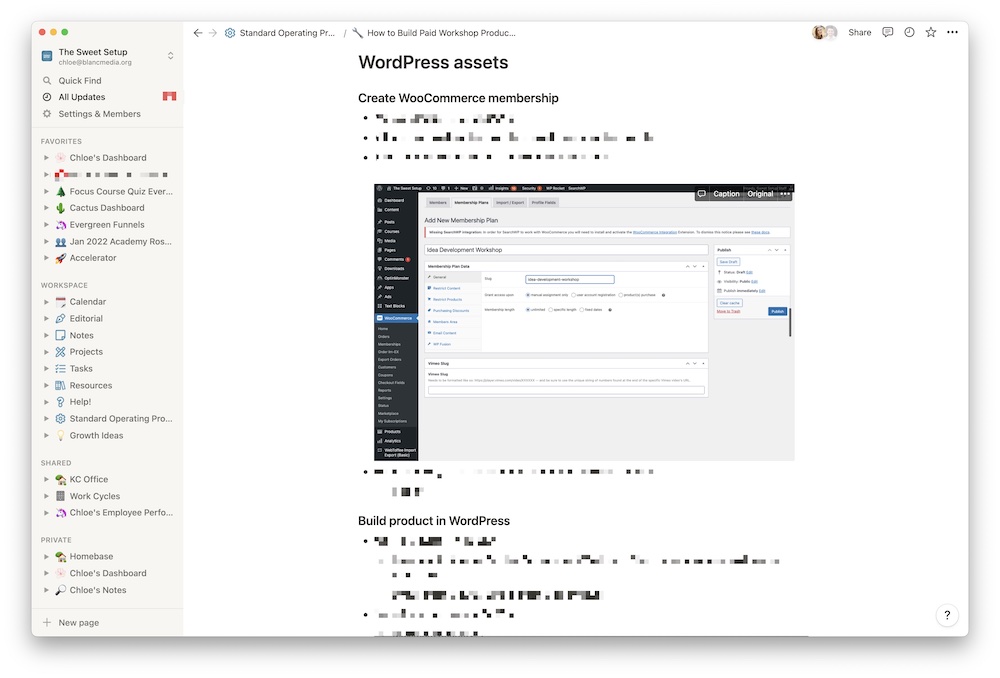Open the embedded WordPress screenshot image
Viewport: 1000px width, 678px height.
point(584,323)
